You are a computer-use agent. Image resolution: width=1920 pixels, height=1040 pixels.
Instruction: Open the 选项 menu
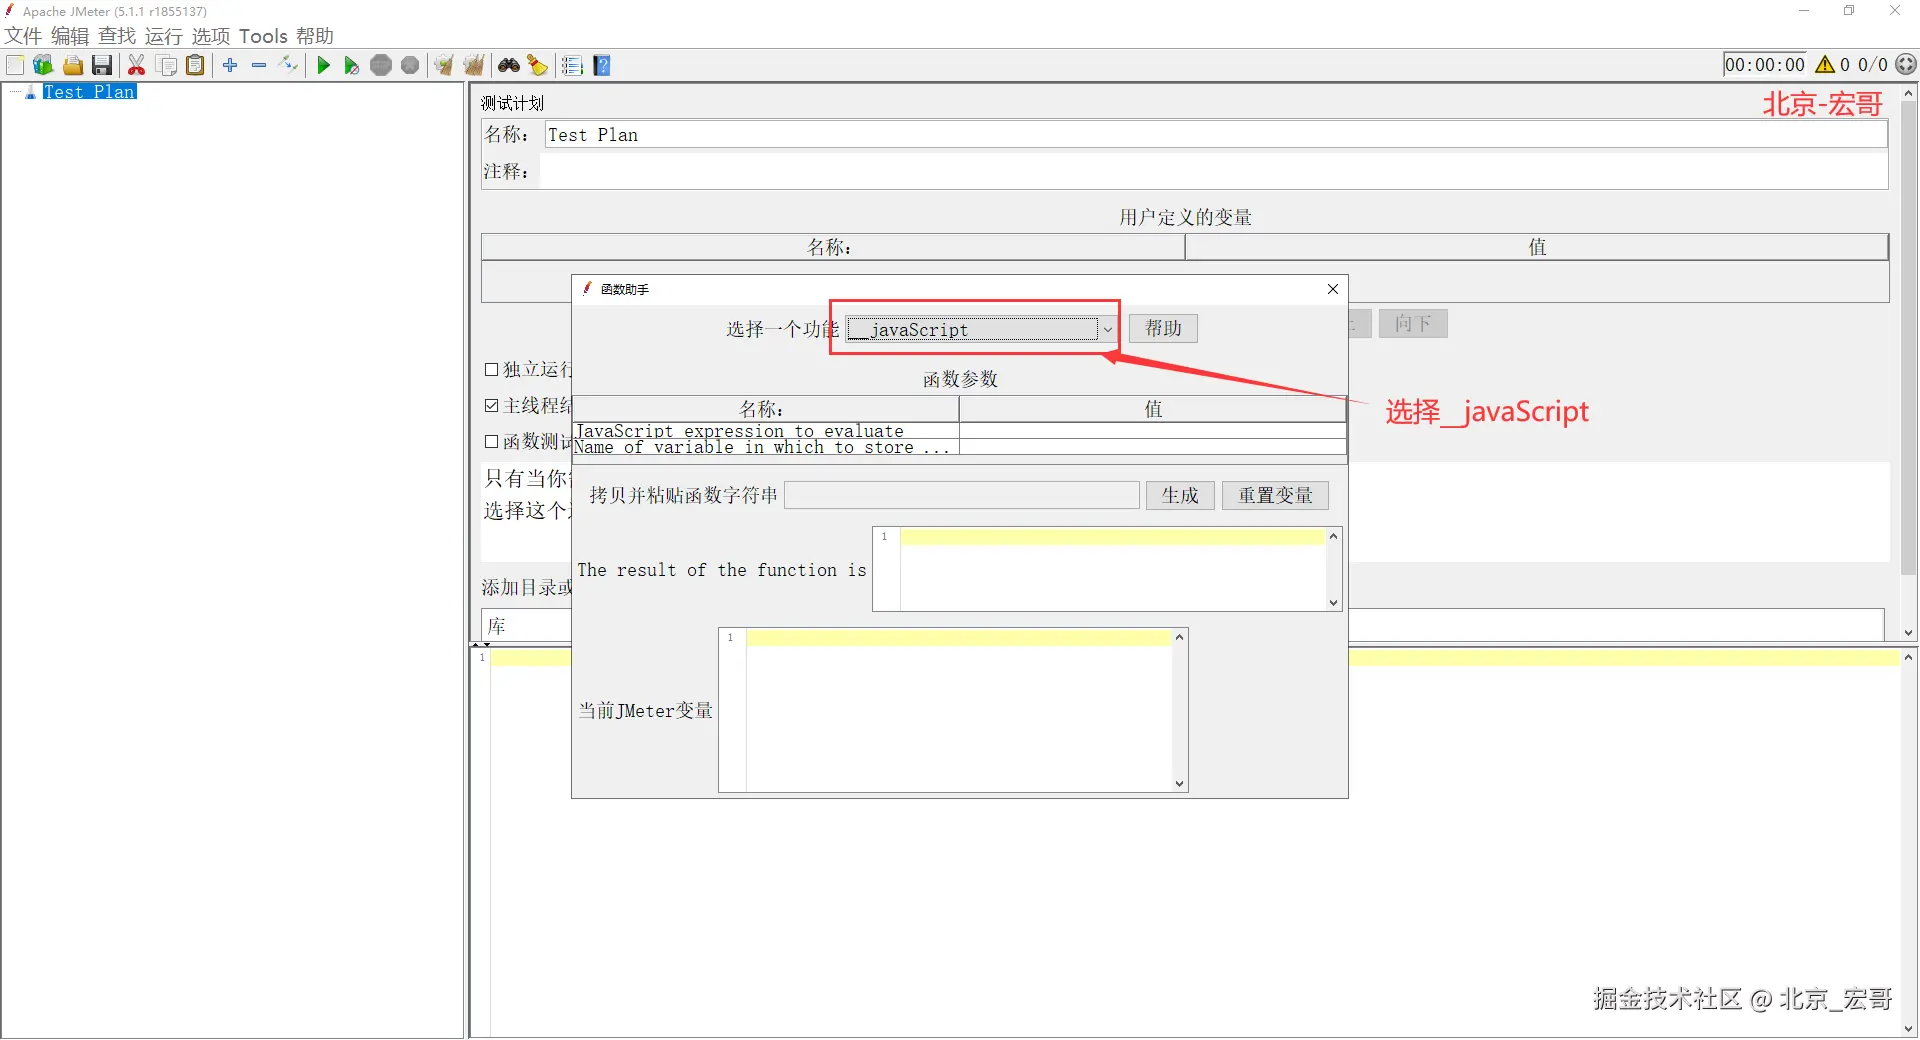(211, 36)
